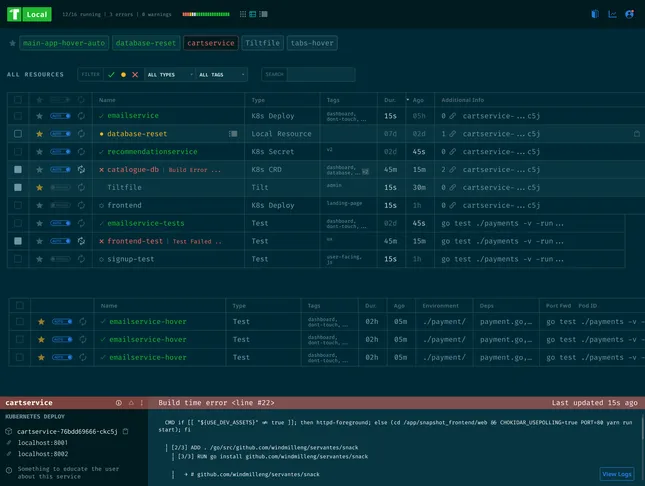Viewport: 645px width, 486px height.
Task: Open localhost:8001 link
Action: (x=43, y=443)
